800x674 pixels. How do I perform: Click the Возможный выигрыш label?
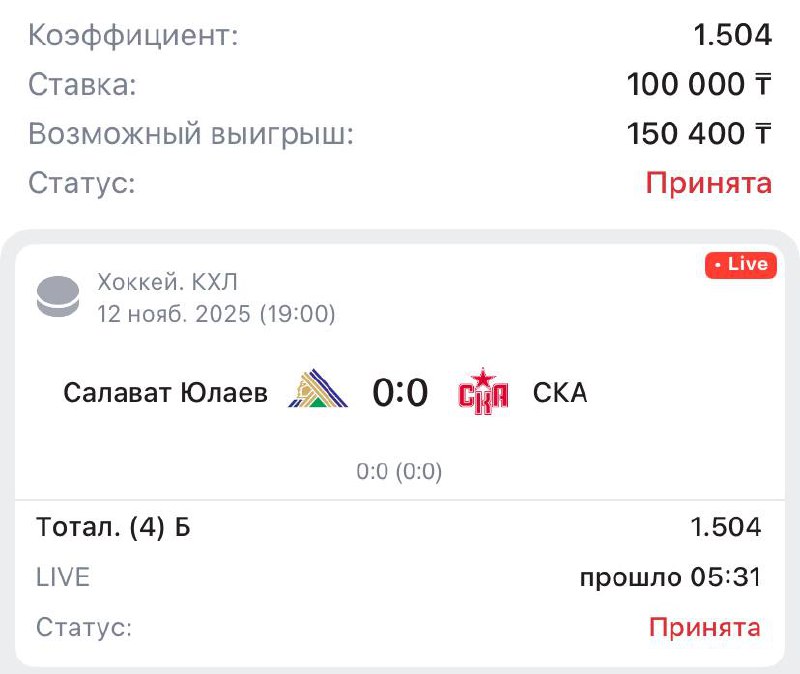tap(191, 134)
